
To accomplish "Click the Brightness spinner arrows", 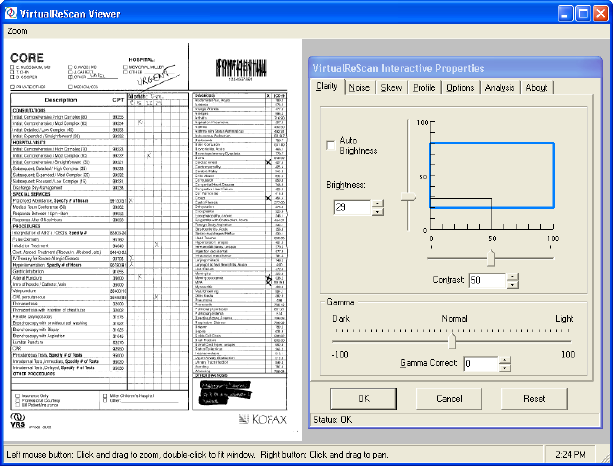I will (377, 207).
